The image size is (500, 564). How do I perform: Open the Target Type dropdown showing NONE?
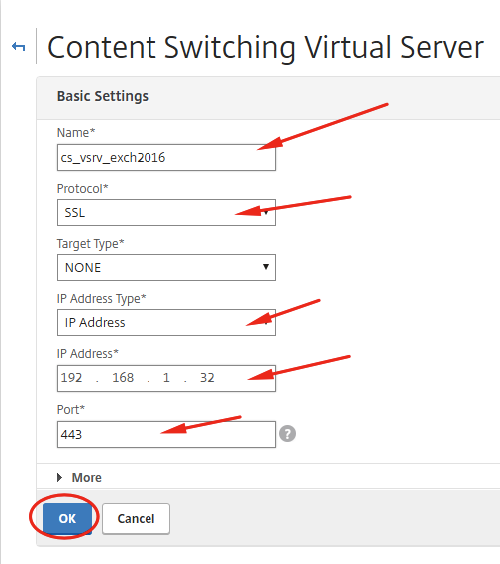pyautogui.click(x=166, y=268)
